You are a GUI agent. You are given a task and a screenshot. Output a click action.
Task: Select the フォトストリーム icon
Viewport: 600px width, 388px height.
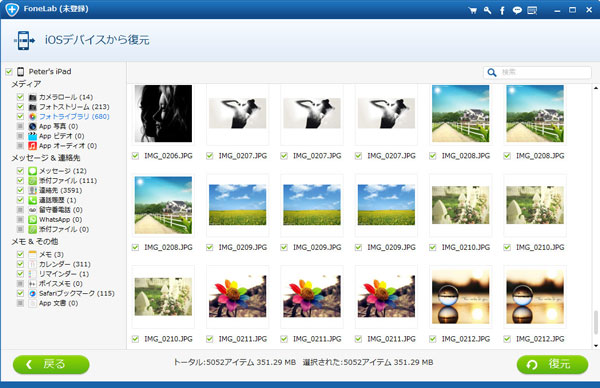point(33,107)
